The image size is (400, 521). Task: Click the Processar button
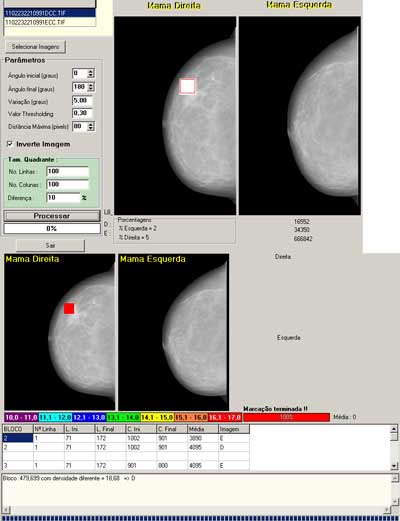click(x=52, y=216)
